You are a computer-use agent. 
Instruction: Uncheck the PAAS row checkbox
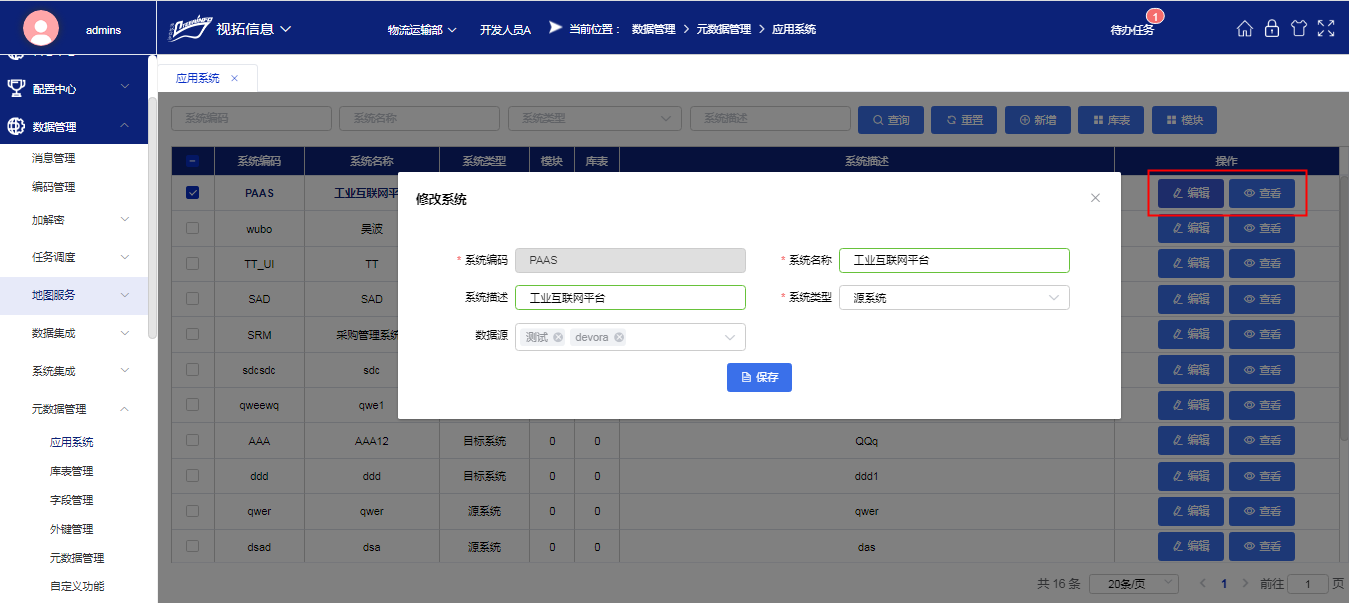tap(193, 193)
